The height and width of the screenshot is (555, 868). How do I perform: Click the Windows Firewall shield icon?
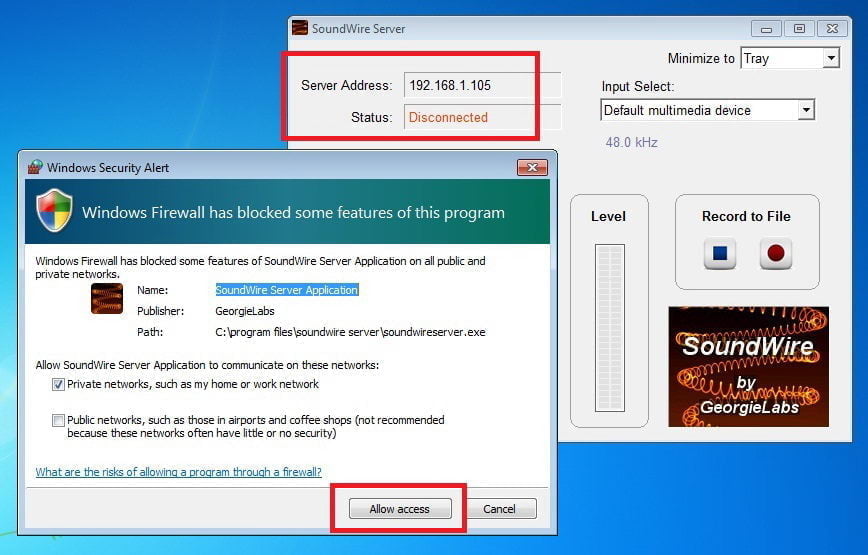[x=54, y=211]
